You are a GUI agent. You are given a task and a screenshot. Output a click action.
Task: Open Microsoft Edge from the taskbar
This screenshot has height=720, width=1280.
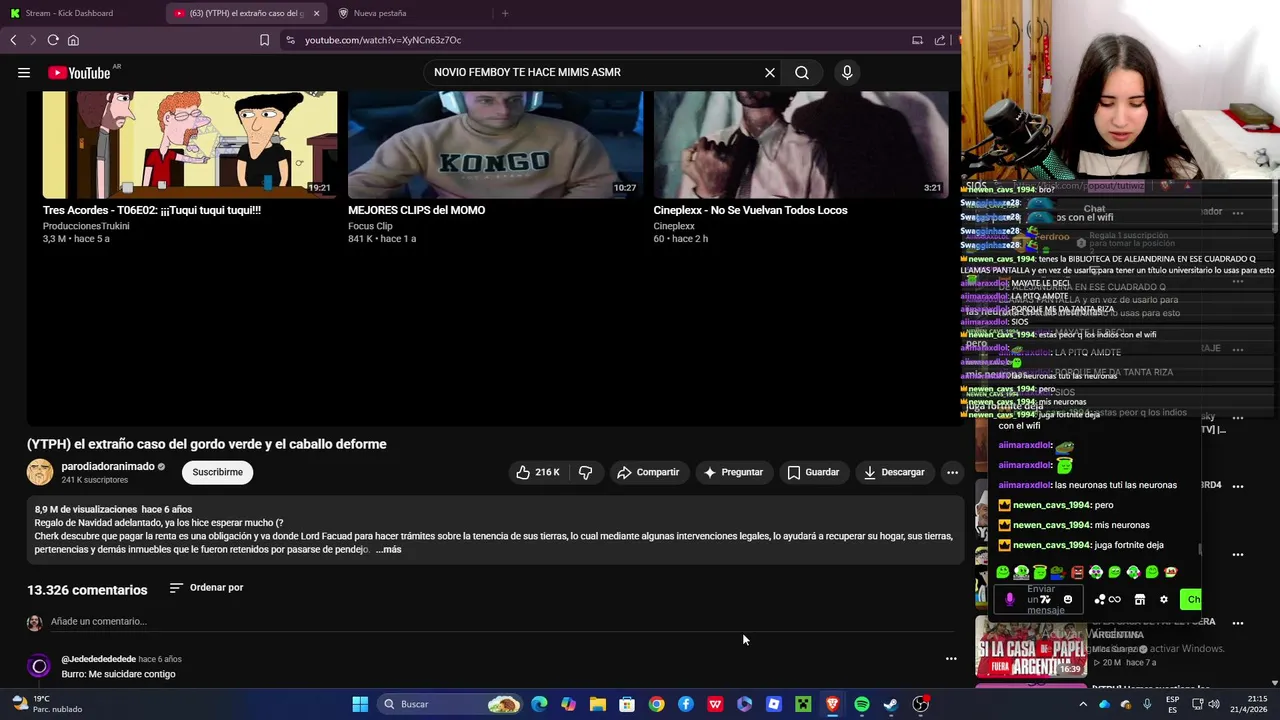539,704
